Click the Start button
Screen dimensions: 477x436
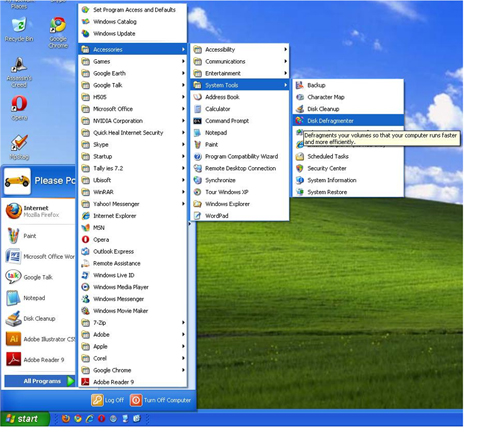[24, 419]
